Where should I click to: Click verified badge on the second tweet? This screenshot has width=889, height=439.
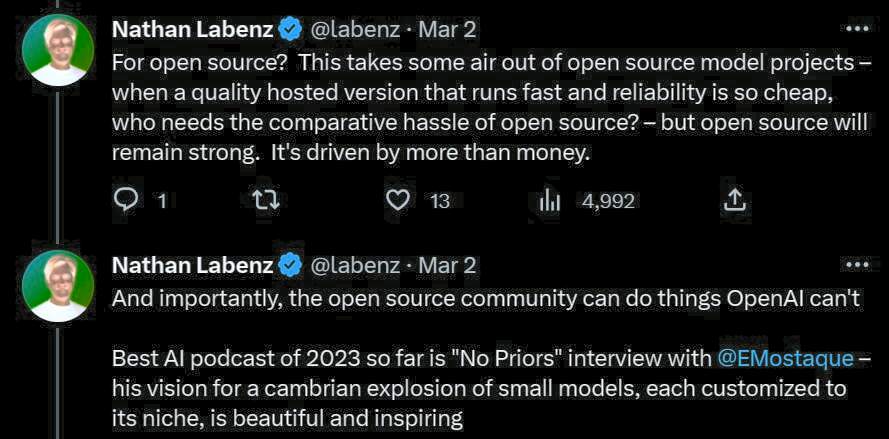click(x=291, y=265)
